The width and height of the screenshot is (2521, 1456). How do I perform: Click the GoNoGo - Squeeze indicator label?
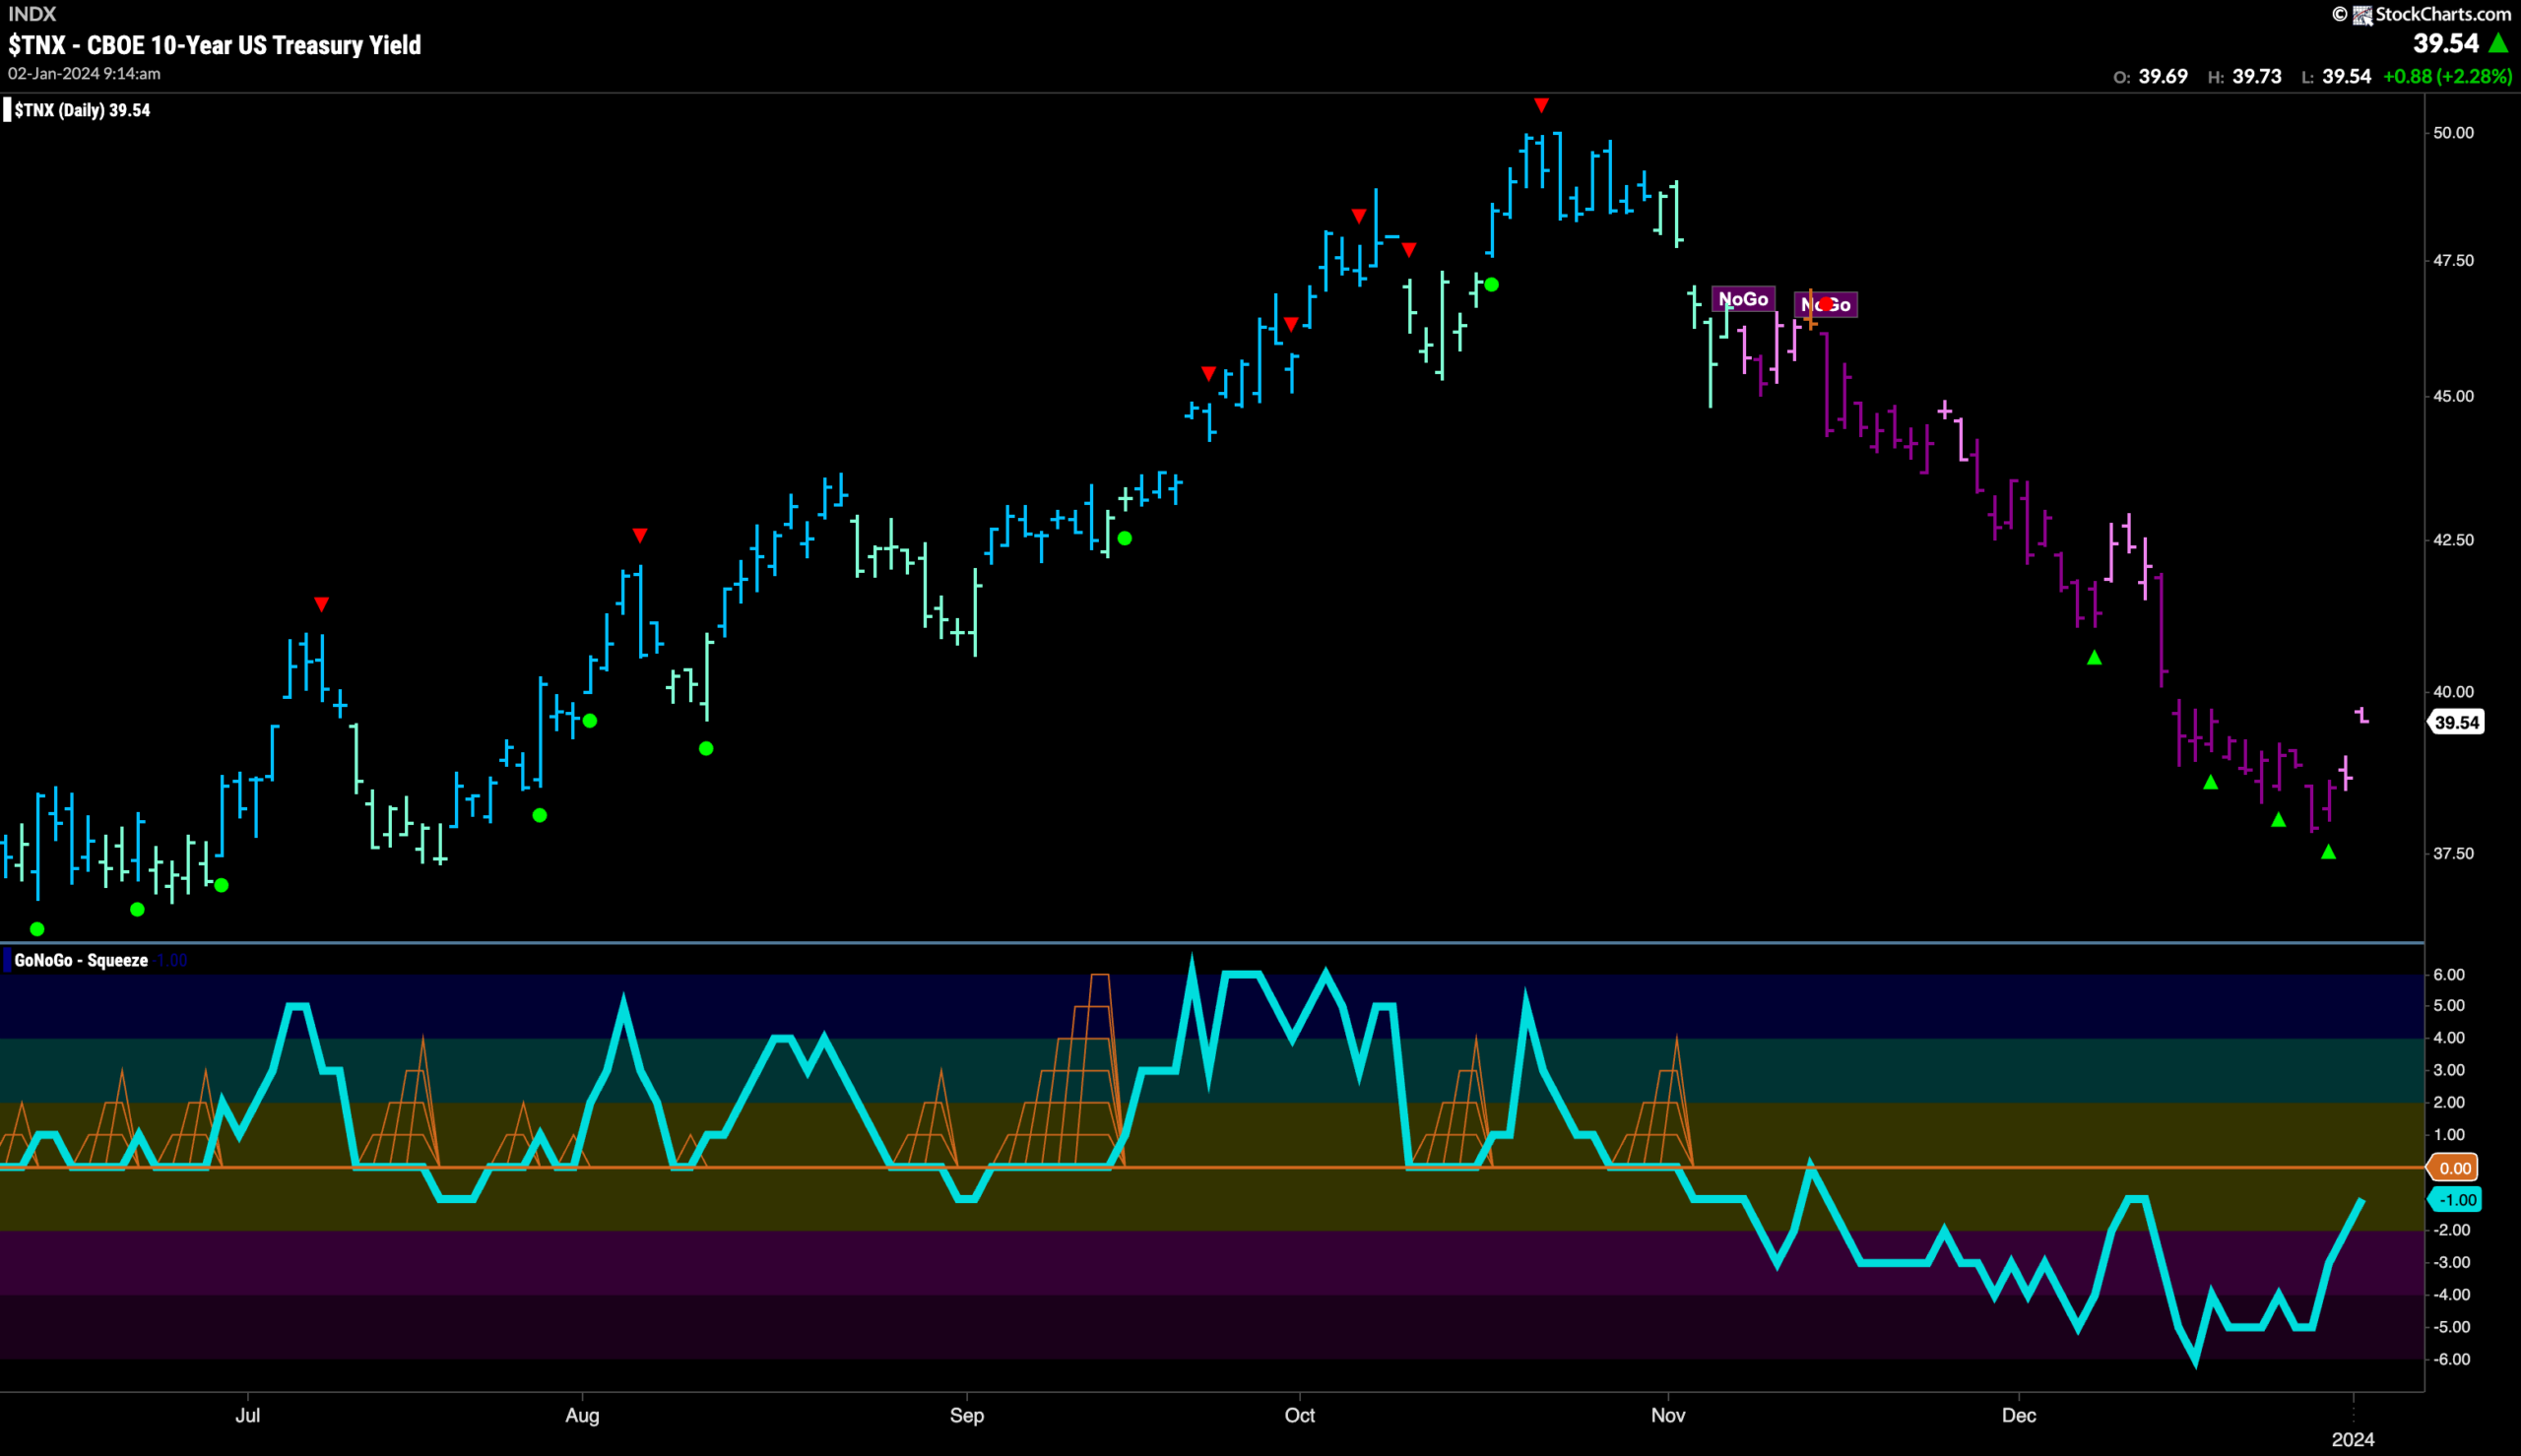click(81, 960)
